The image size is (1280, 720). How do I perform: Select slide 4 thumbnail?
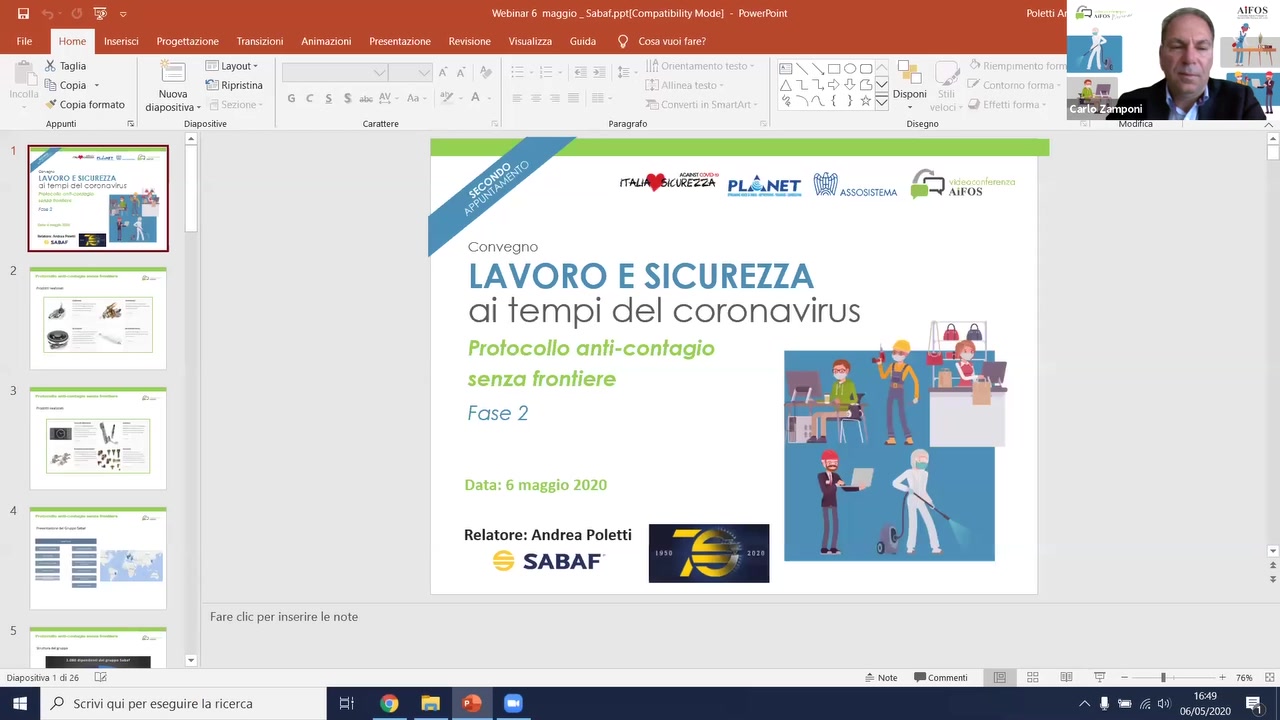98,558
